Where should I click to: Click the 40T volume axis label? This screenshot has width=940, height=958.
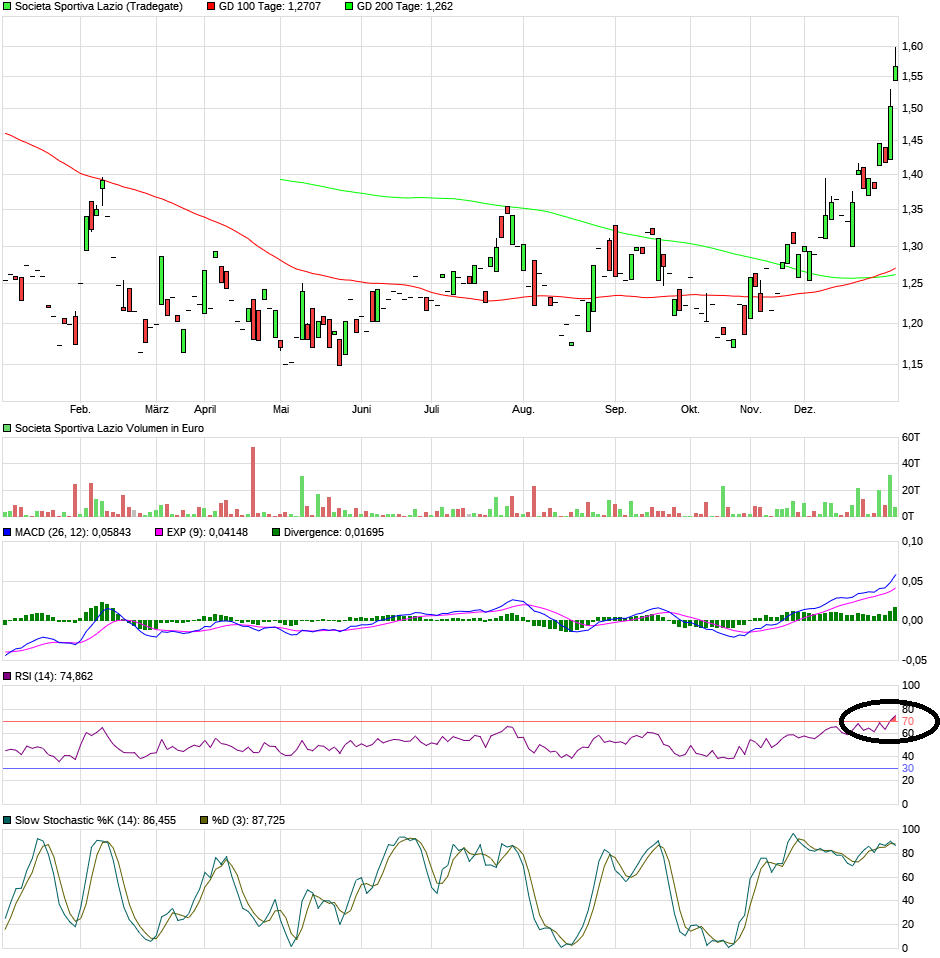coord(911,464)
